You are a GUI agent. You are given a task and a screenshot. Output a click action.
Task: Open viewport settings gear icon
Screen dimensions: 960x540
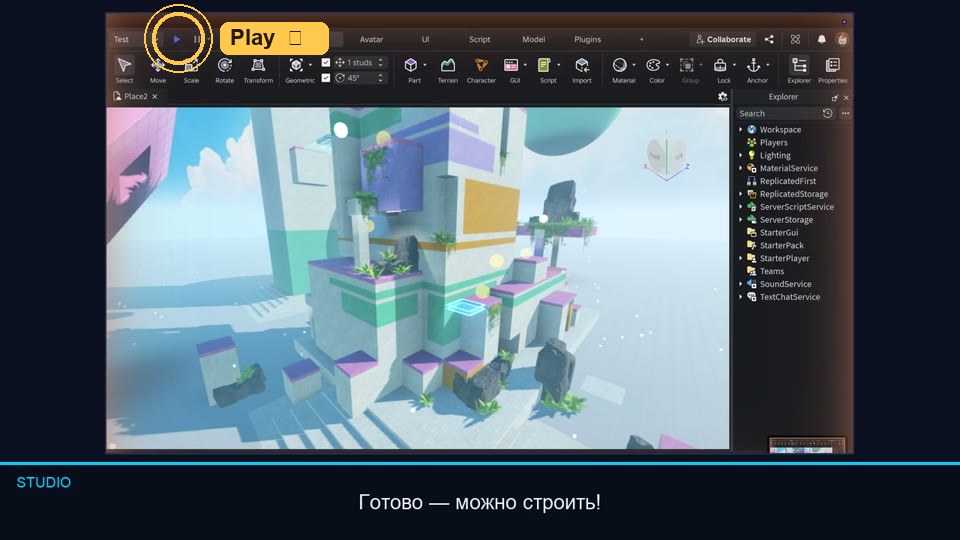pos(722,97)
